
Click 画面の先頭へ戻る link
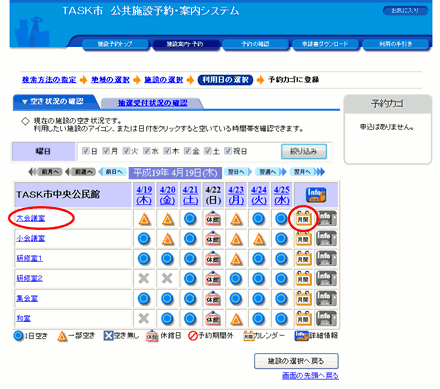[310, 376]
